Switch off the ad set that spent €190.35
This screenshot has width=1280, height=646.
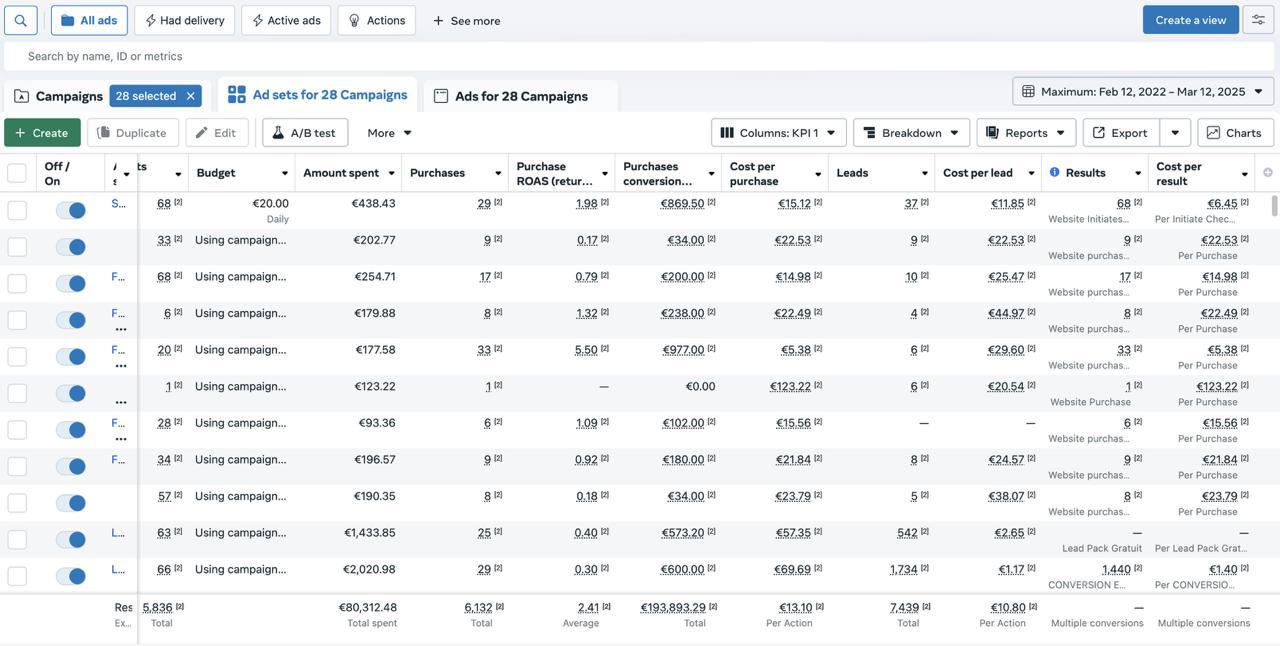(70, 503)
